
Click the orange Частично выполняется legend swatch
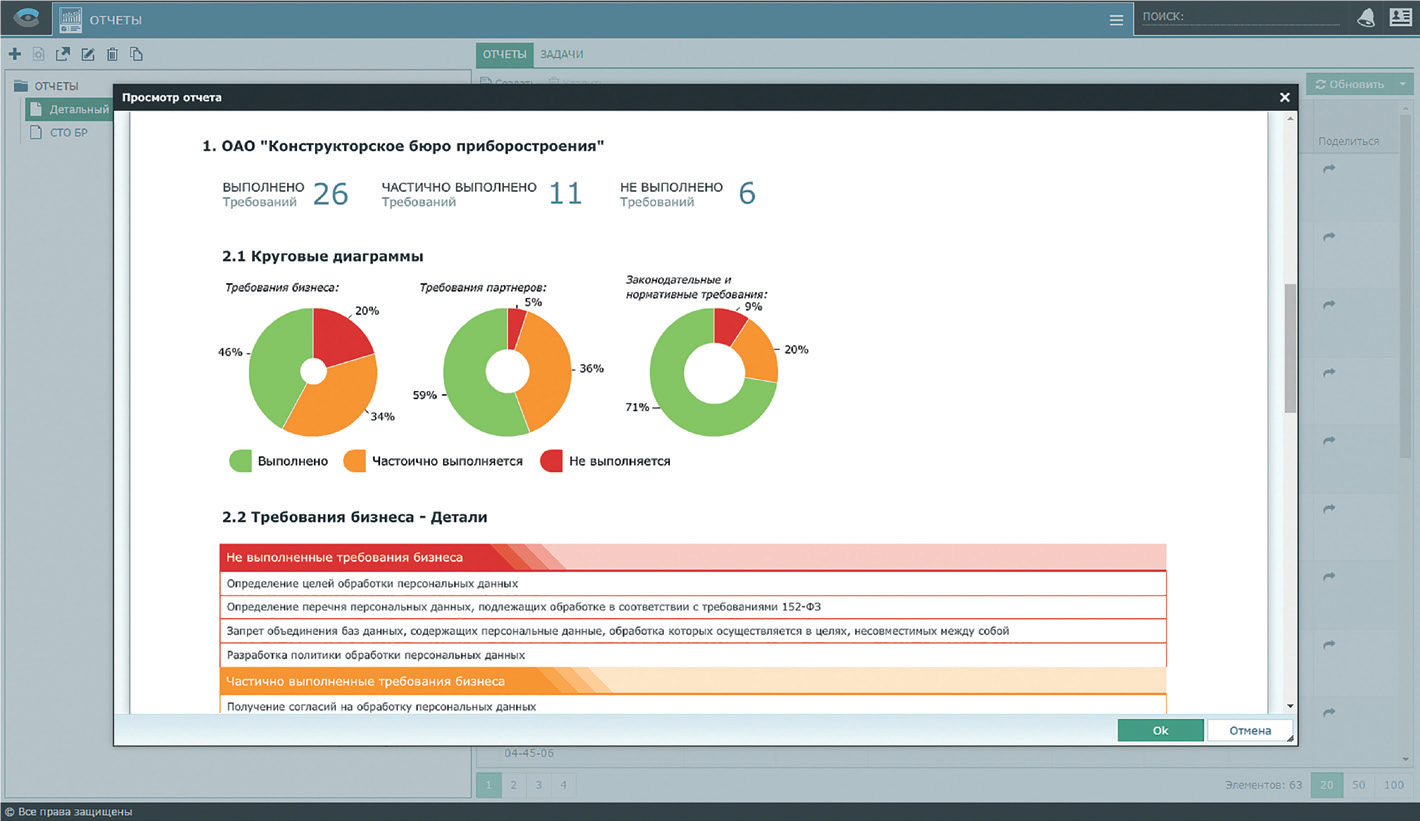point(354,461)
